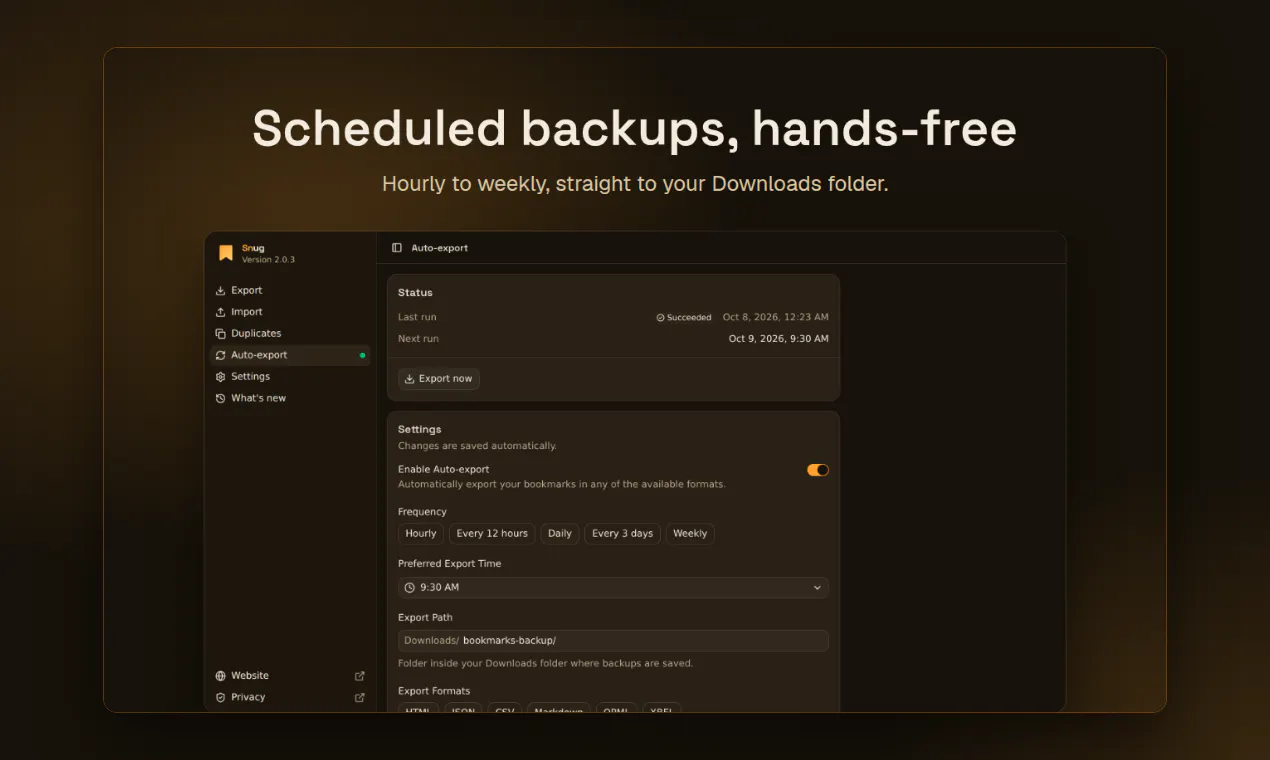Click the Export now button
The width and height of the screenshot is (1270, 760).
(439, 379)
